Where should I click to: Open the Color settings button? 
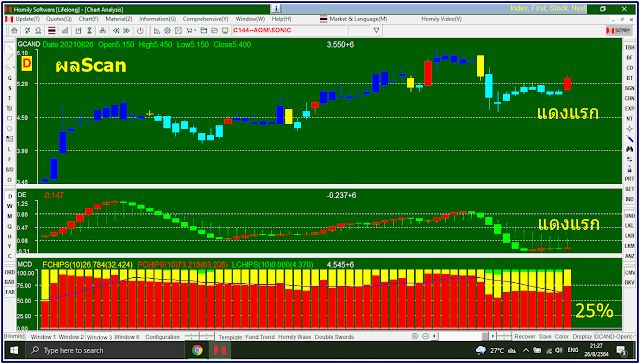coord(562,337)
